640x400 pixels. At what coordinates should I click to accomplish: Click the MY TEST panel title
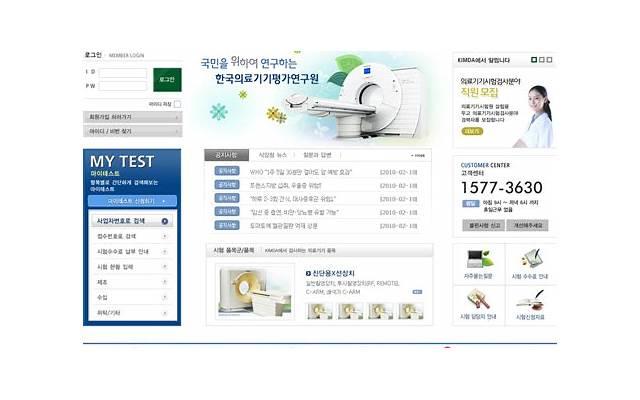pyautogui.click(x=122, y=161)
